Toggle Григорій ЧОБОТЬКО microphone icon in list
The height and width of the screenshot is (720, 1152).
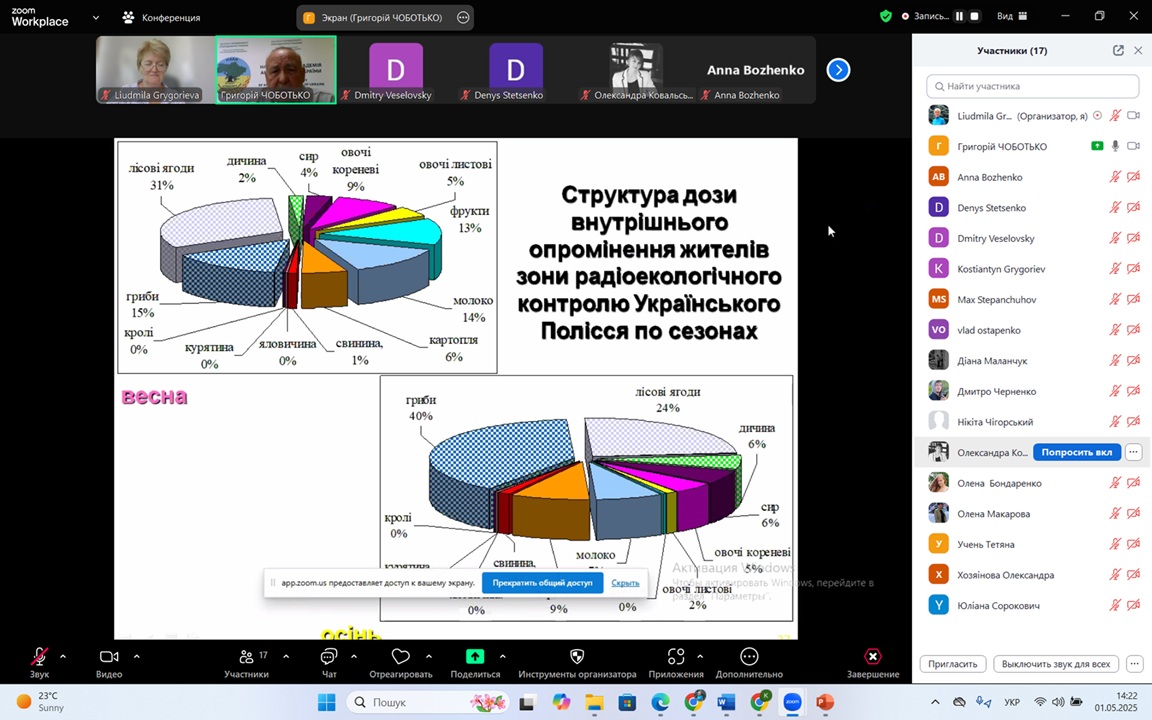coord(1115,146)
